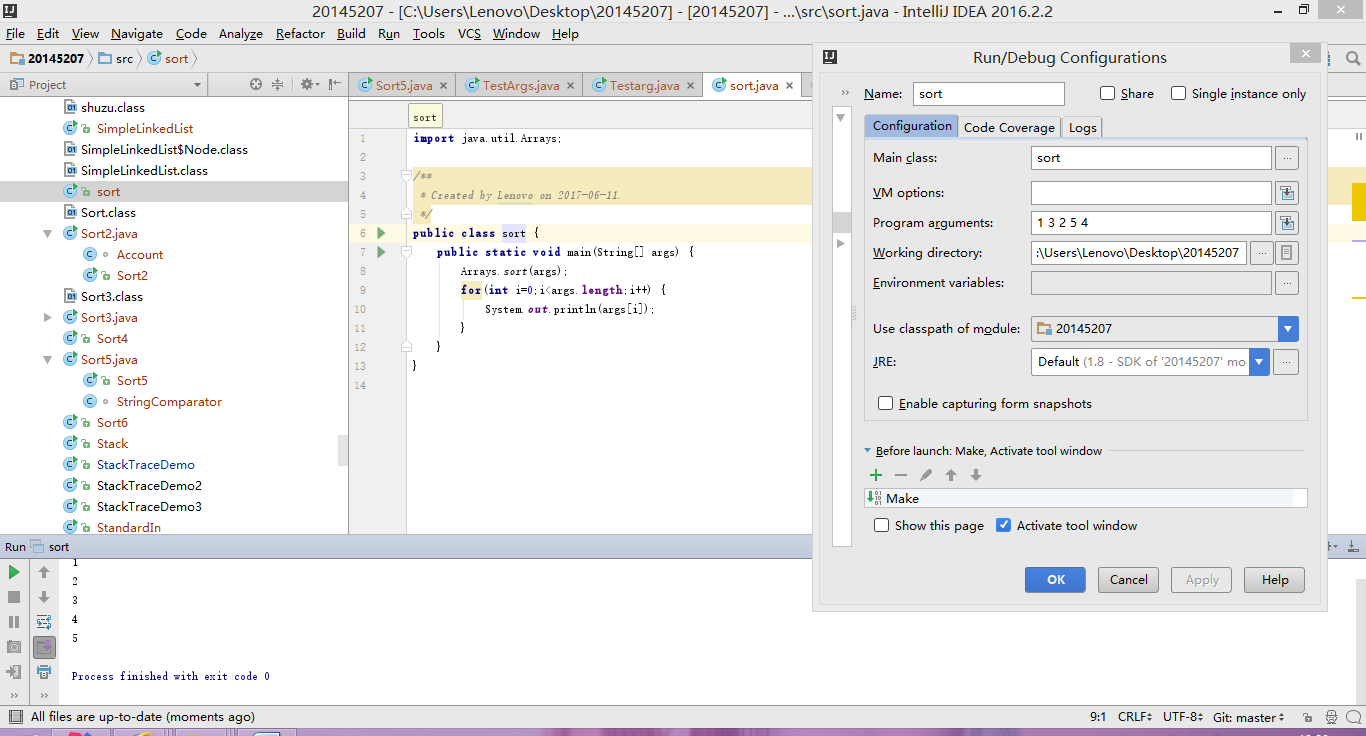Open the VCS menu

[x=469, y=33]
